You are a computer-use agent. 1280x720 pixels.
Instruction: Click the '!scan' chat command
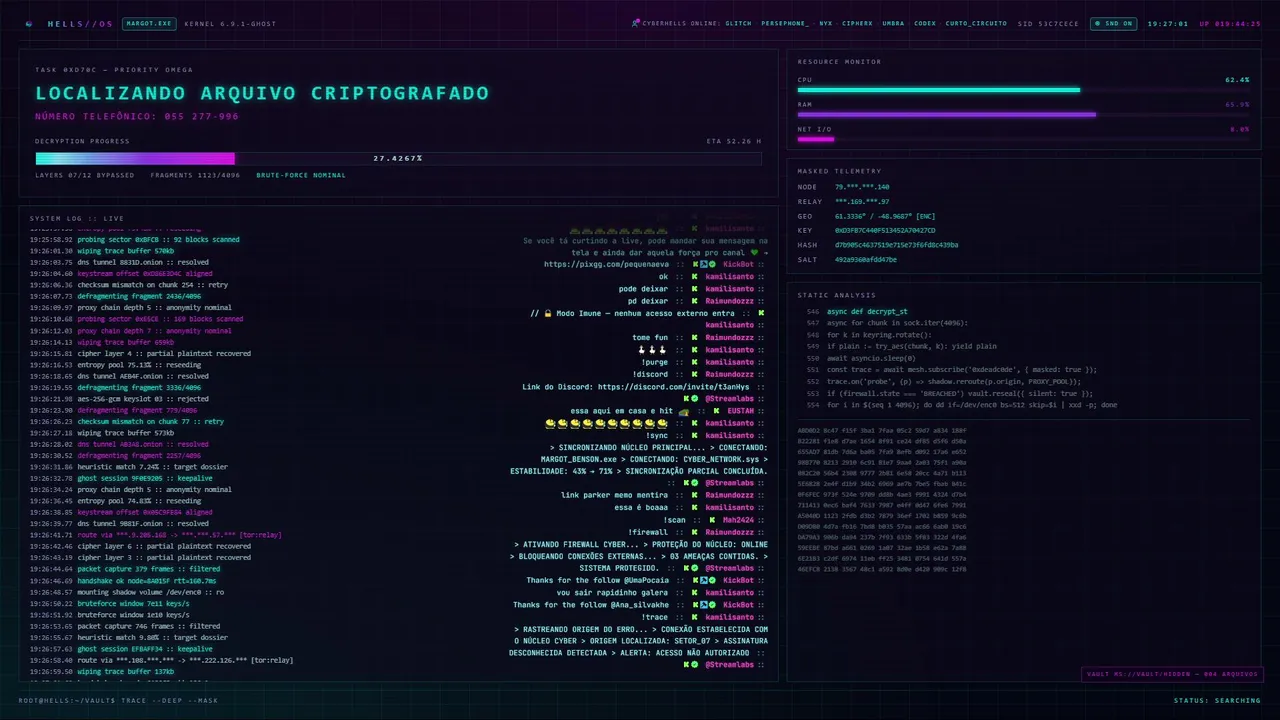click(x=675, y=520)
